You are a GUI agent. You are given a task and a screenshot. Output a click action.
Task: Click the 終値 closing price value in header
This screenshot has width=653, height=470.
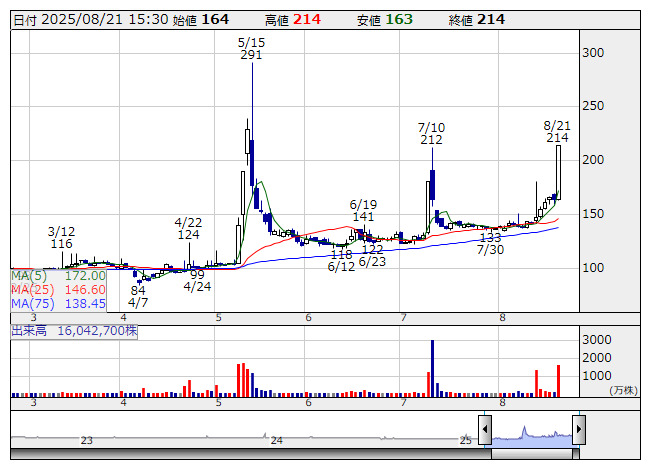tap(491, 20)
